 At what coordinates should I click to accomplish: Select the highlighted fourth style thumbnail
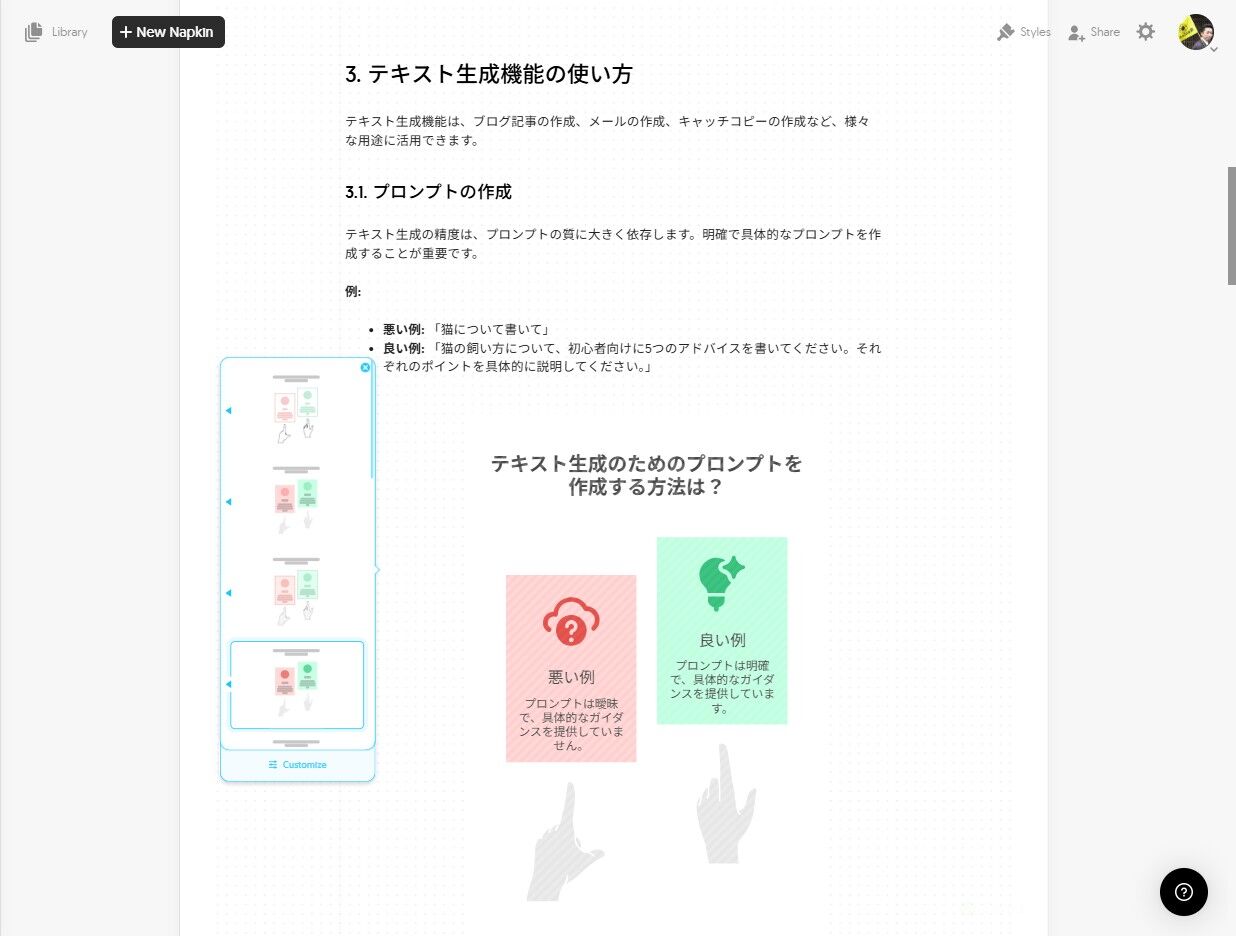297,685
